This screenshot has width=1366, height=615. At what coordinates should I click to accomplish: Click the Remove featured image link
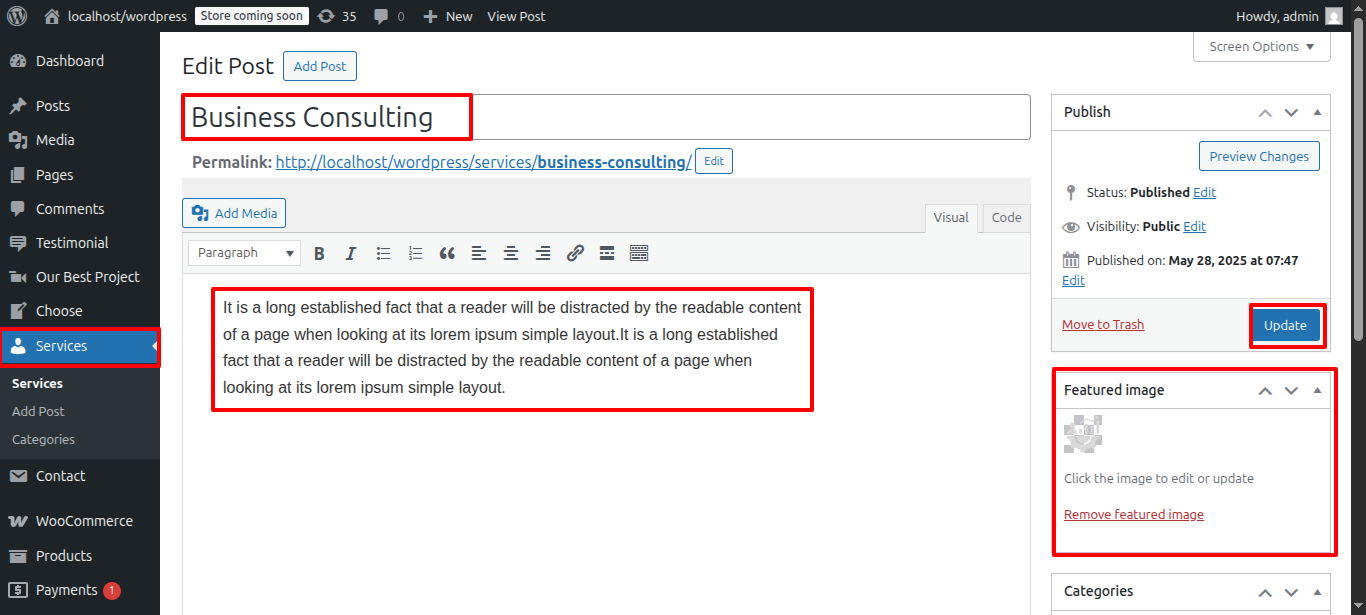click(x=1133, y=515)
